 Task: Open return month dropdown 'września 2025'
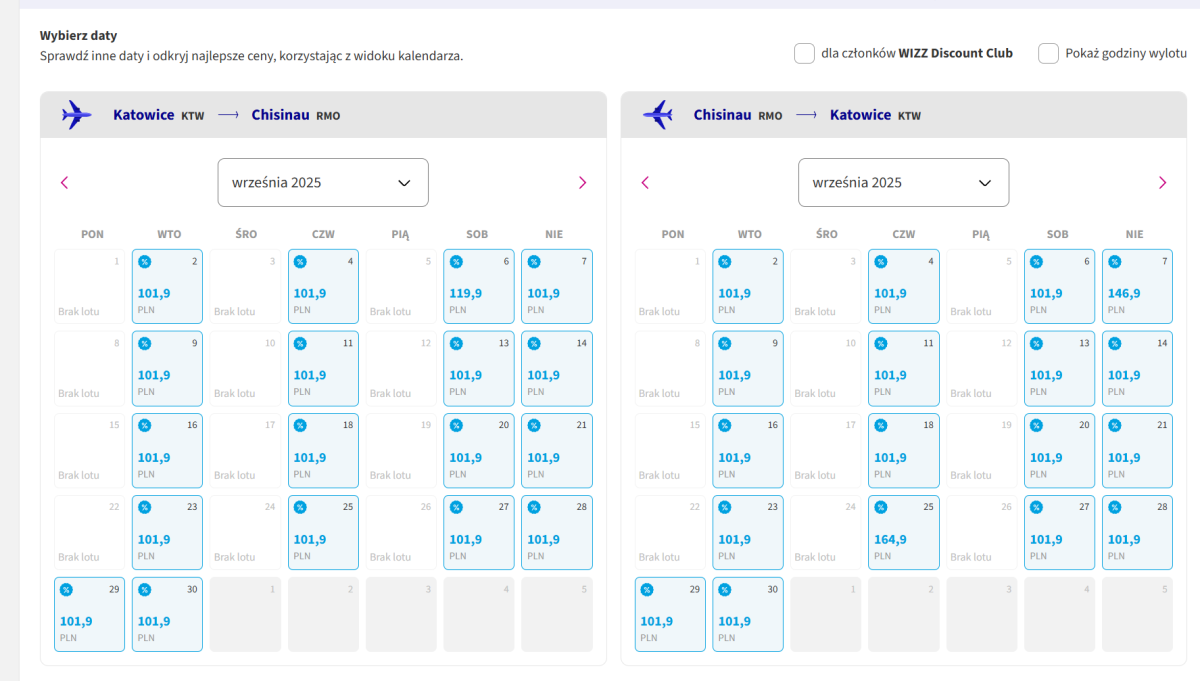point(903,182)
